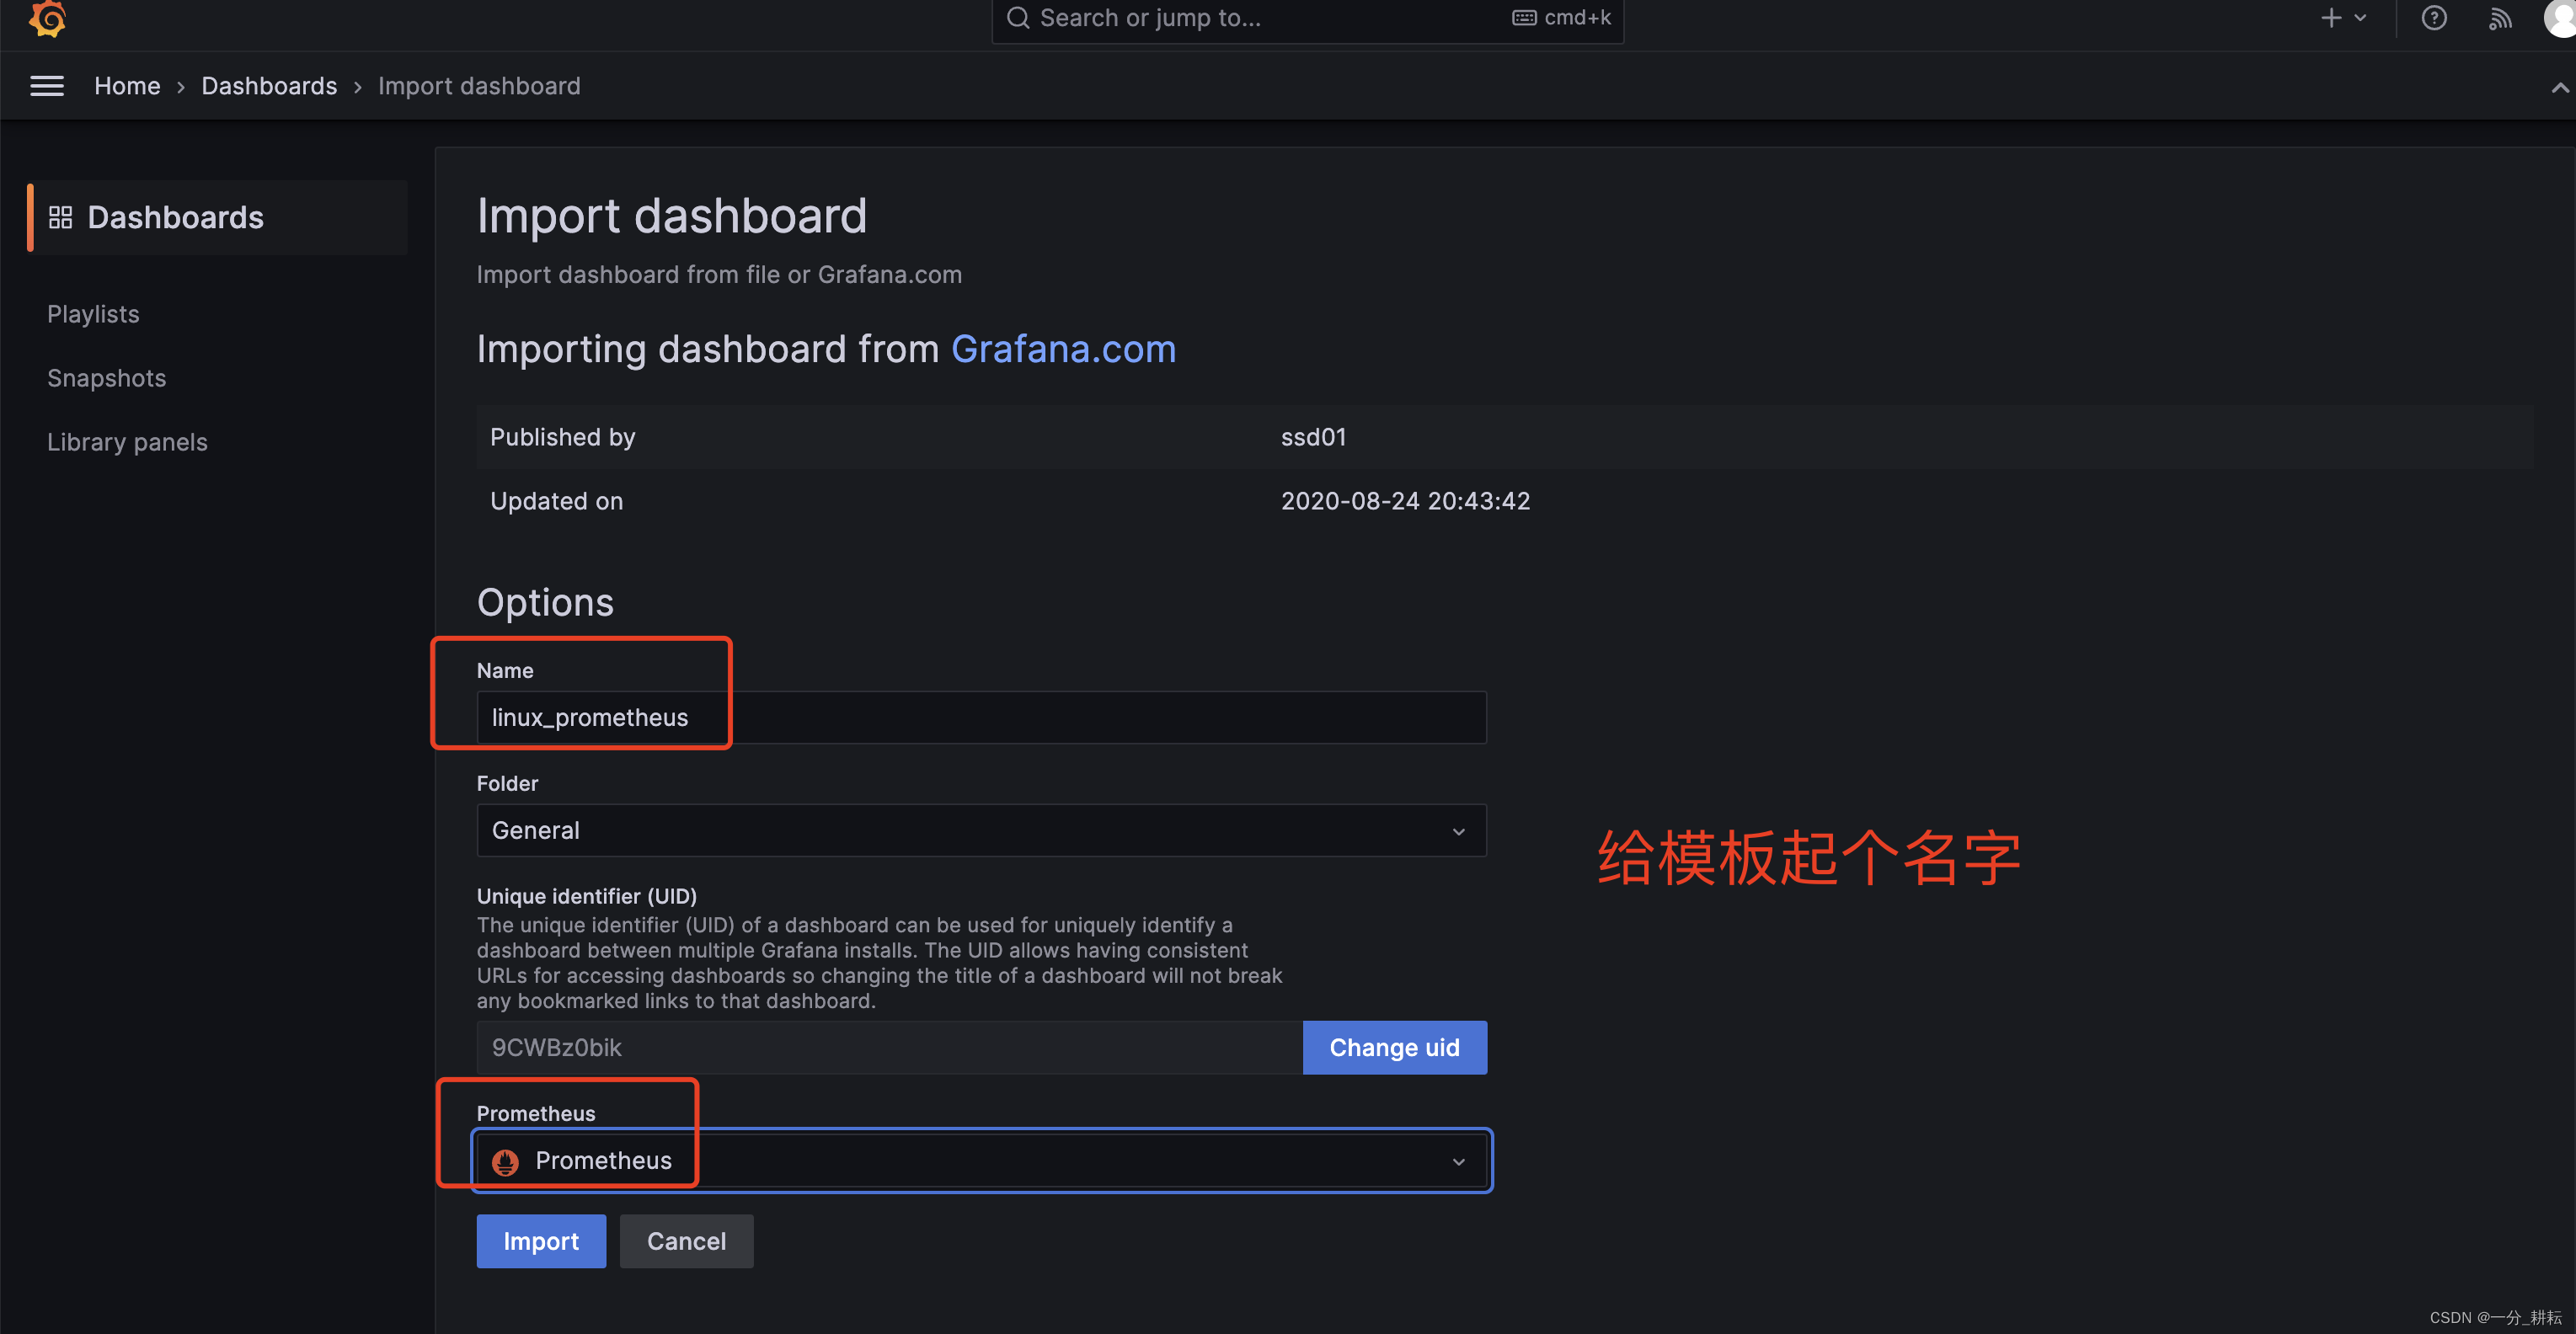Expand the General folder dropdown
The image size is (2576, 1334).
point(1458,831)
